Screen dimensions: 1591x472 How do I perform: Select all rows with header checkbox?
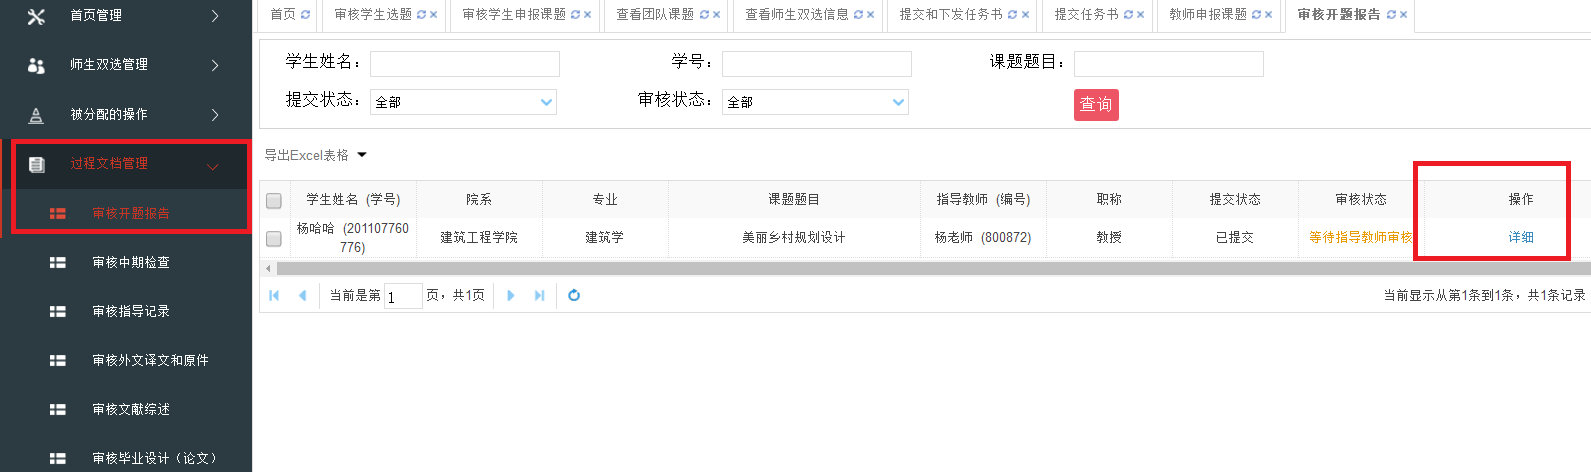coord(274,201)
